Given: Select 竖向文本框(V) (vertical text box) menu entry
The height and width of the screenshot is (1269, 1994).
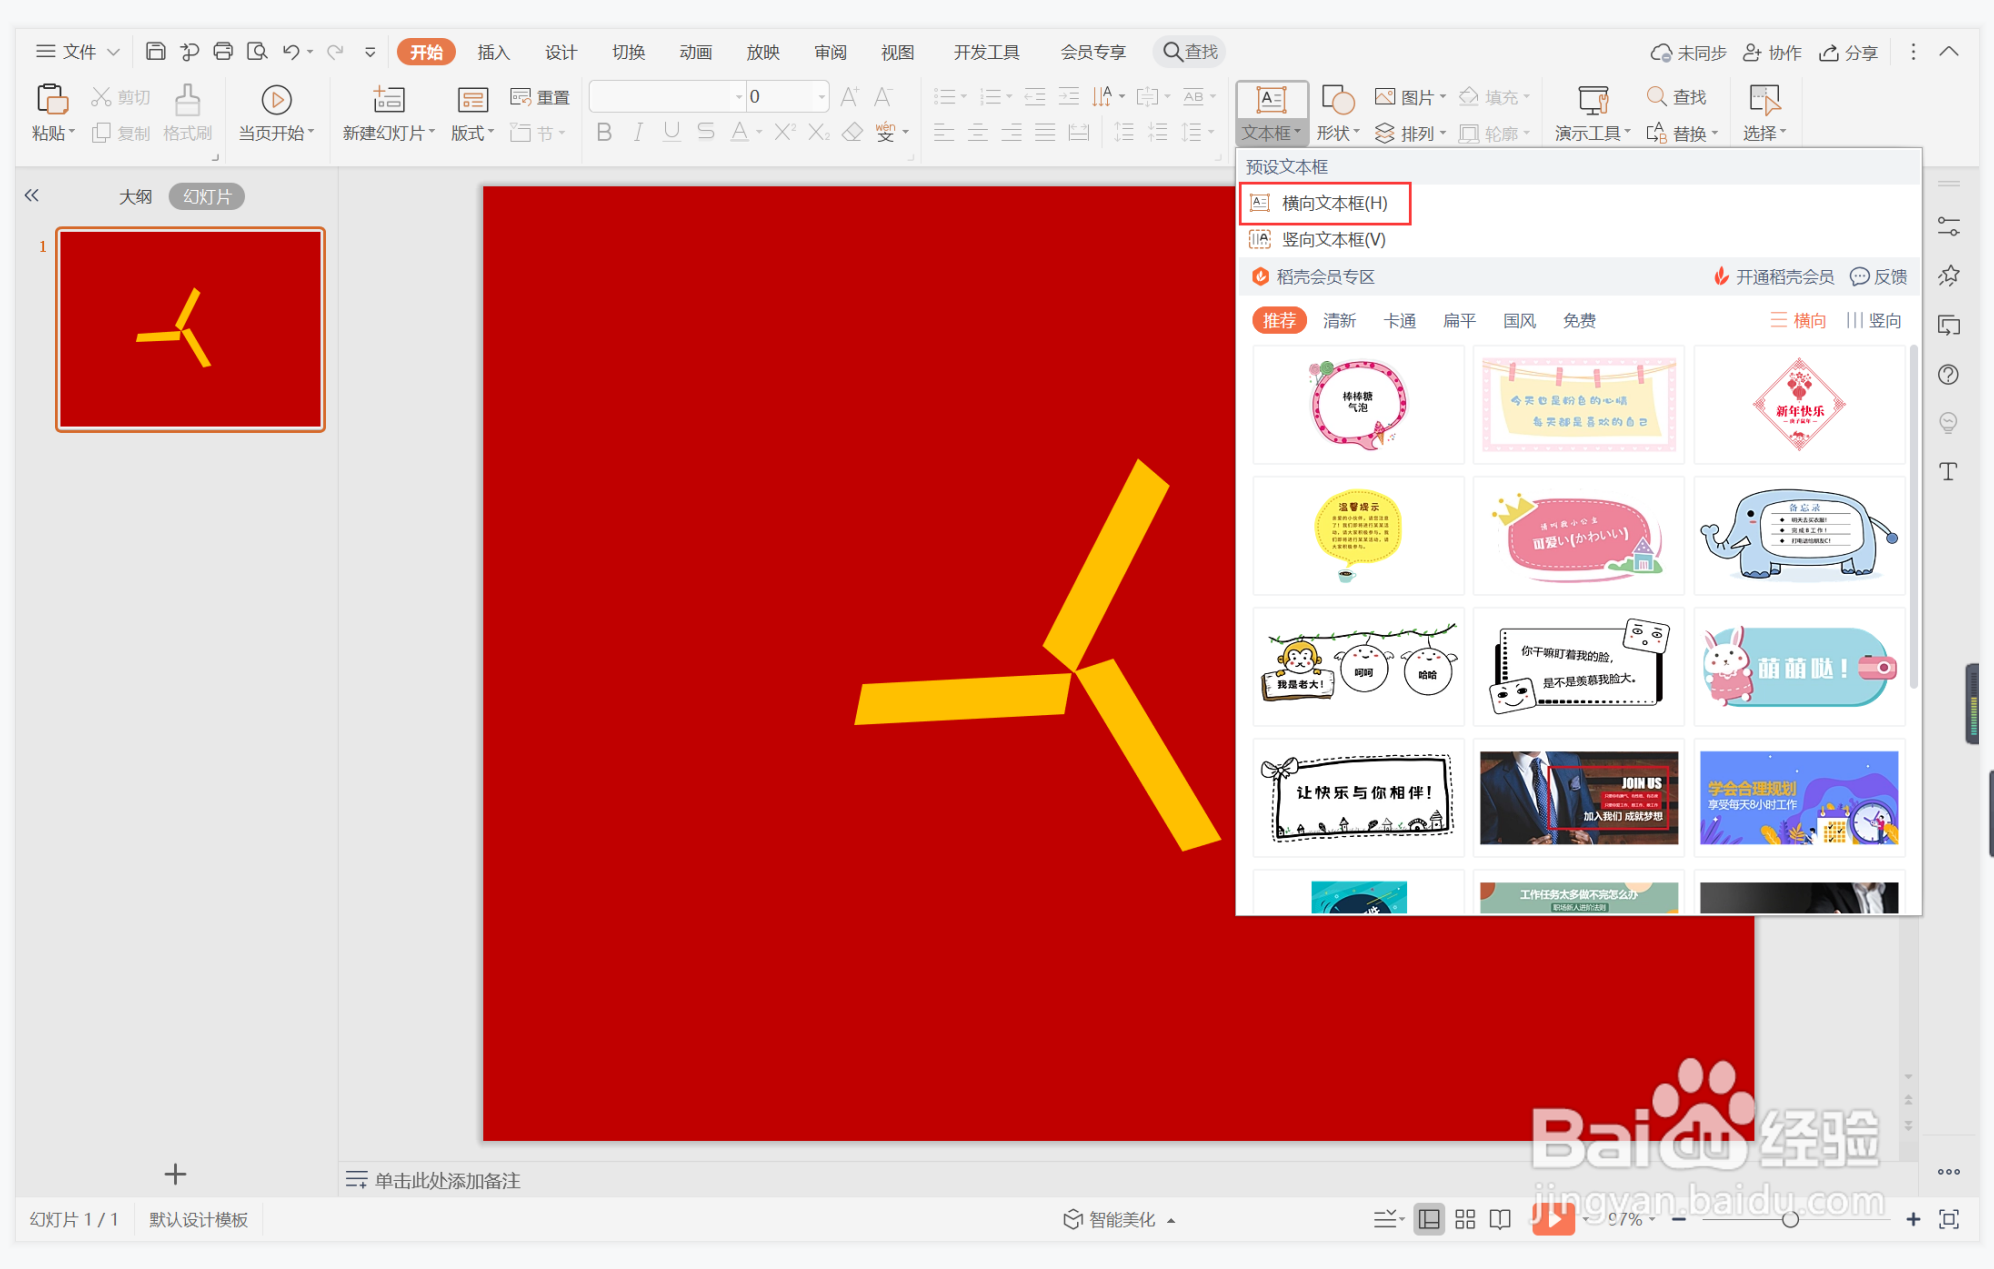Looking at the screenshot, I should pyautogui.click(x=1332, y=240).
